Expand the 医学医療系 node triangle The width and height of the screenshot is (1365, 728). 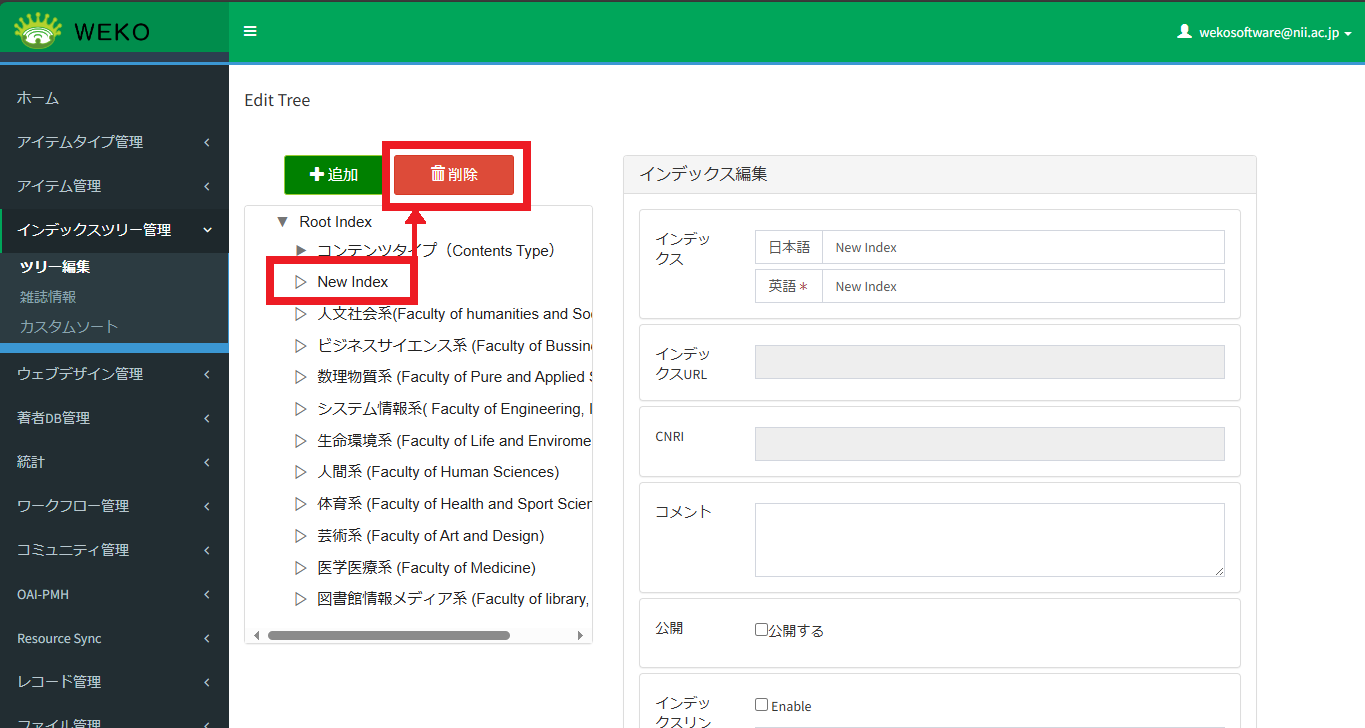[301, 568]
